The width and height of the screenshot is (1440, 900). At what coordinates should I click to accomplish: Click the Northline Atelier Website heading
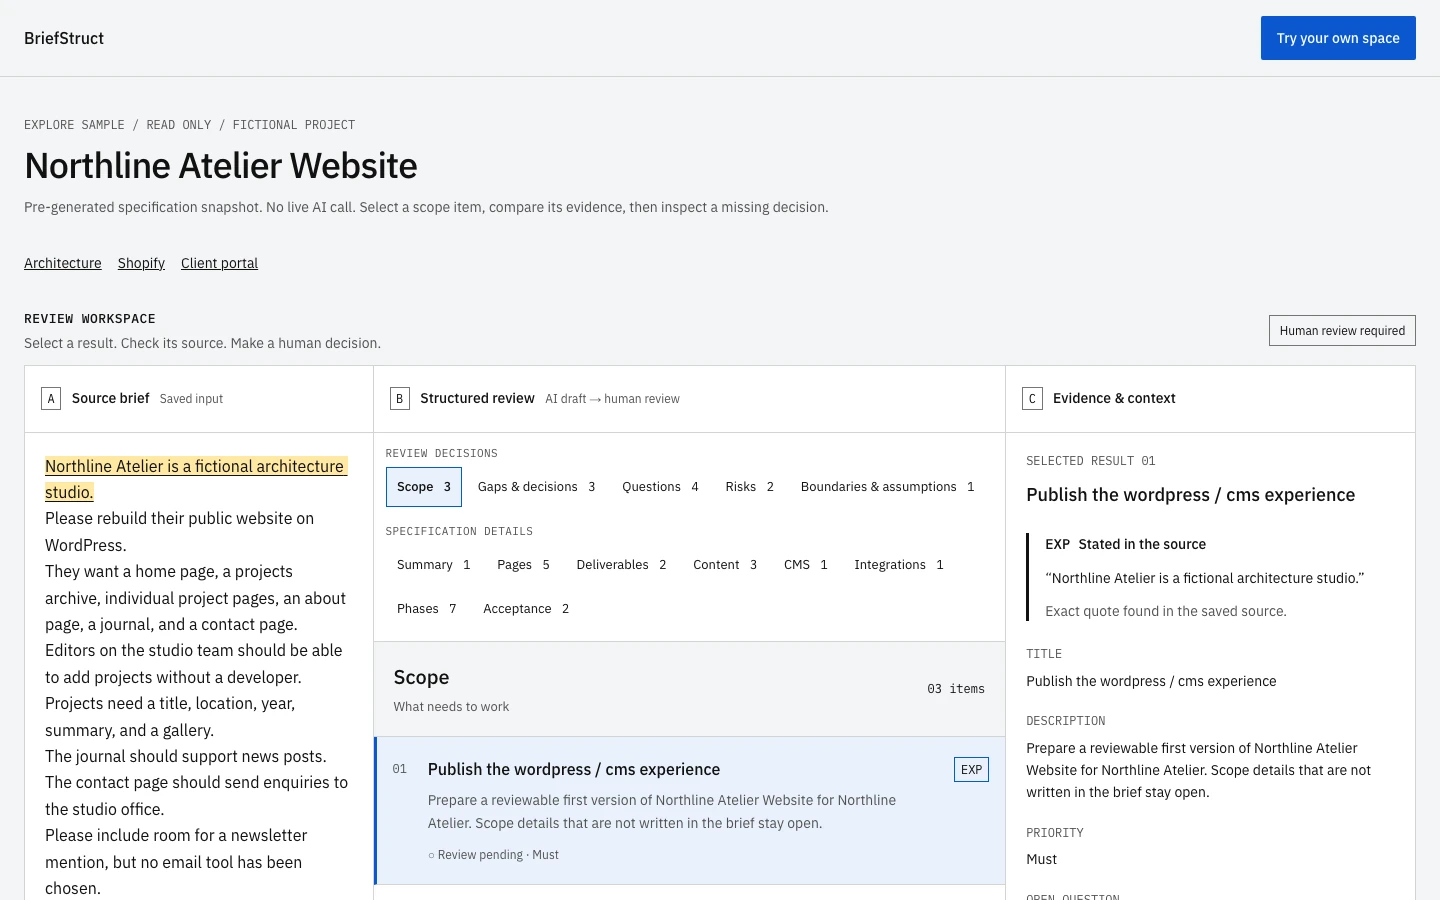[x=221, y=166]
